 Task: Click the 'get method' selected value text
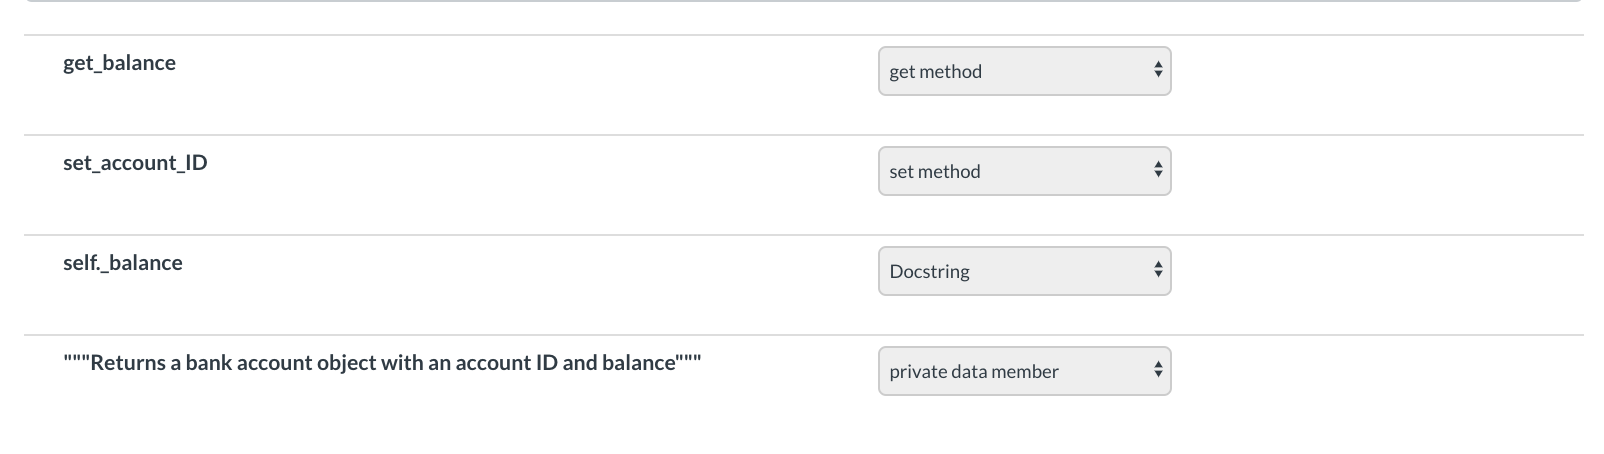click(x=935, y=72)
